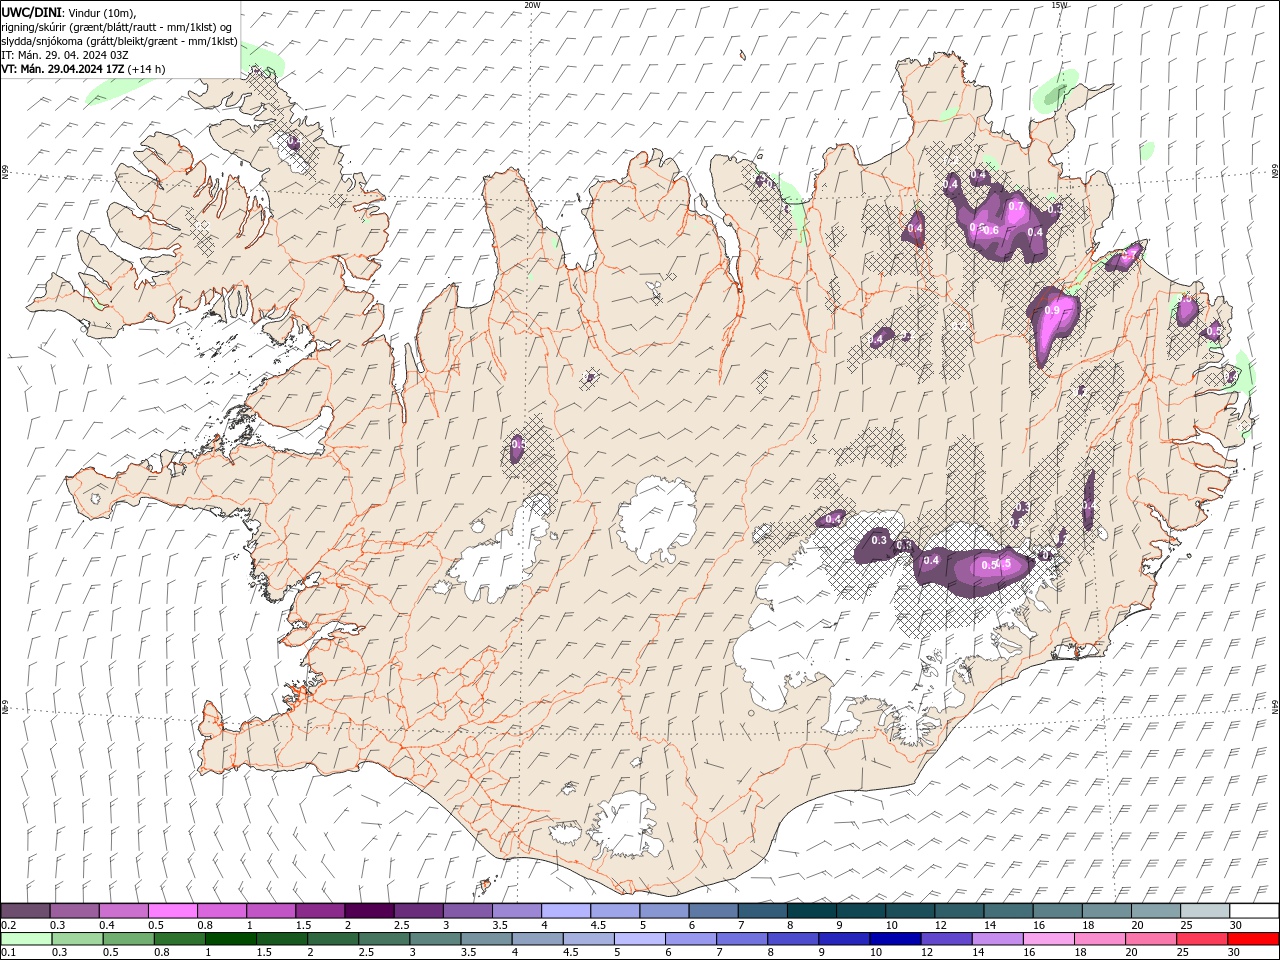Select darkest green swatch starting at 1
This screenshot has width=1280, height=960.
coord(230,939)
